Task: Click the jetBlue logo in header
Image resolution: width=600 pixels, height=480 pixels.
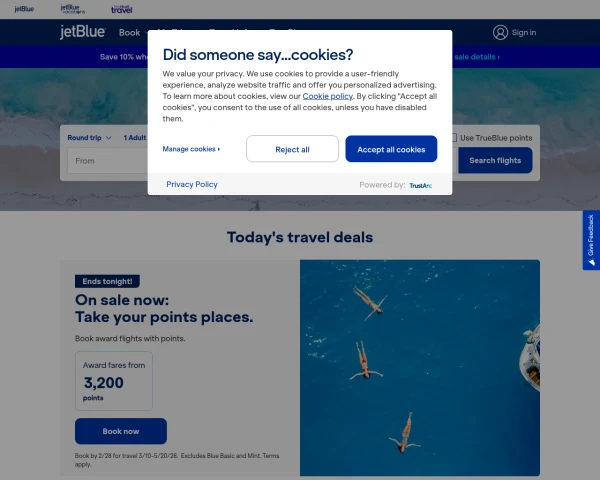Action: 84,32
